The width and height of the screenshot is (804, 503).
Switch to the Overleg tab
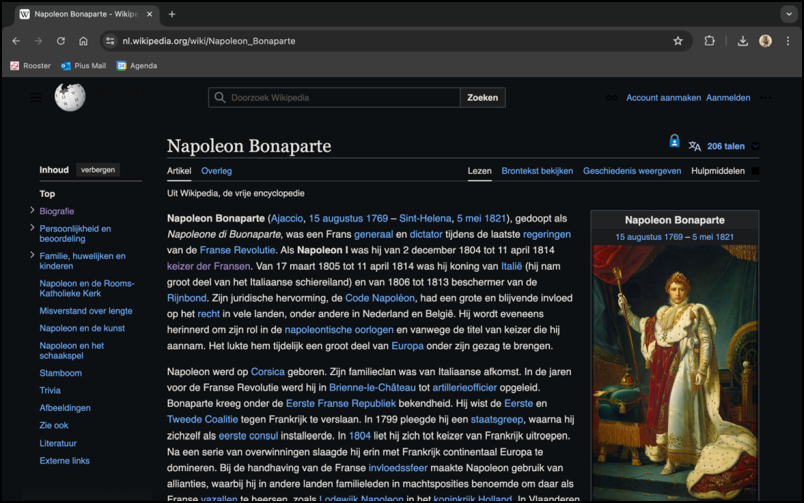pos(216,171)
